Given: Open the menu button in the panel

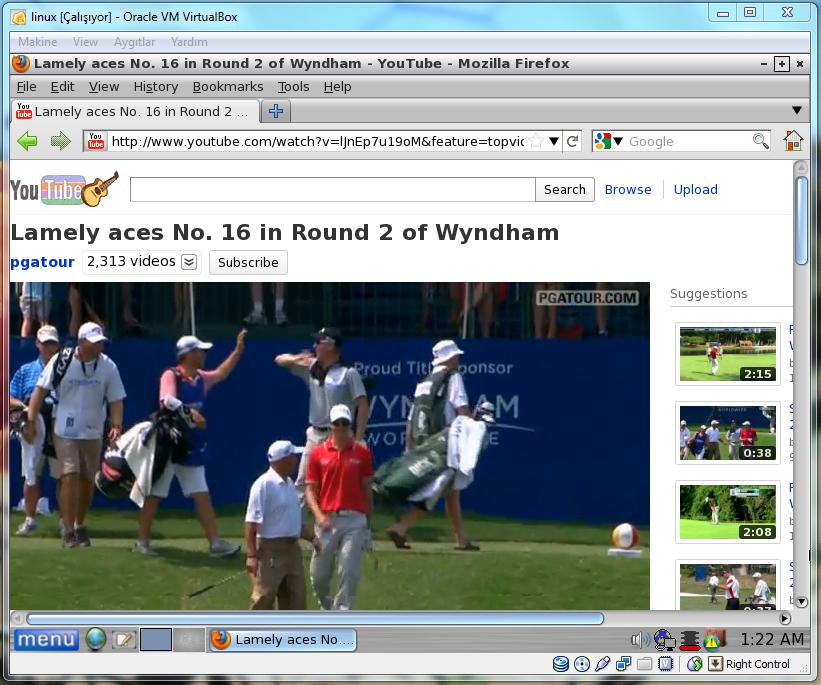Looking at the screenshot, I should tap(46, 639).
